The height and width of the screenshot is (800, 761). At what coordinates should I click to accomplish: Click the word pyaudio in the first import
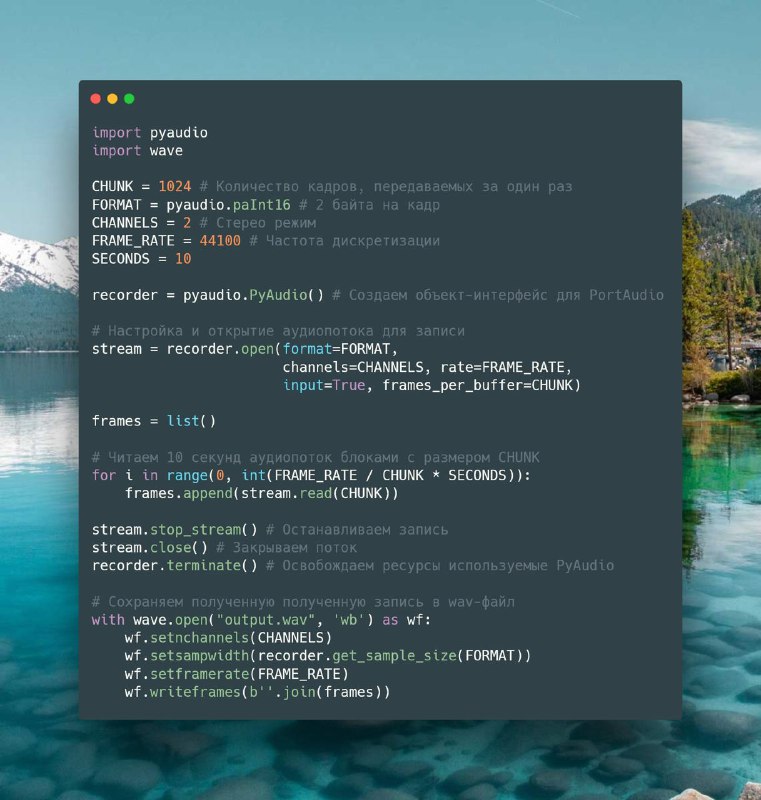pyautogui.click(x=179, y=133)
